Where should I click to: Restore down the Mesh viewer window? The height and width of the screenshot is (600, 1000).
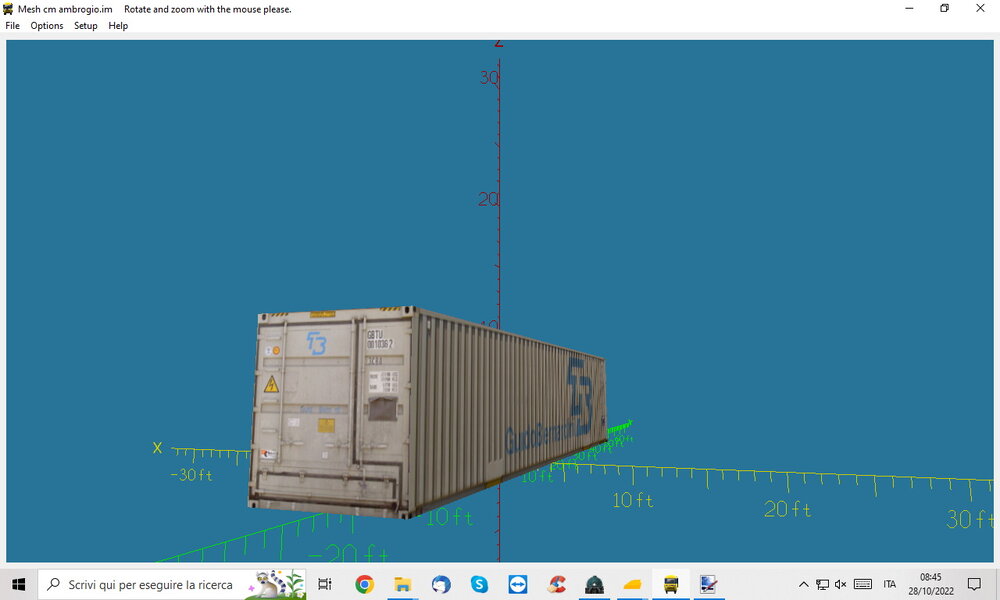pyautogui.click(x=945, y=9)
